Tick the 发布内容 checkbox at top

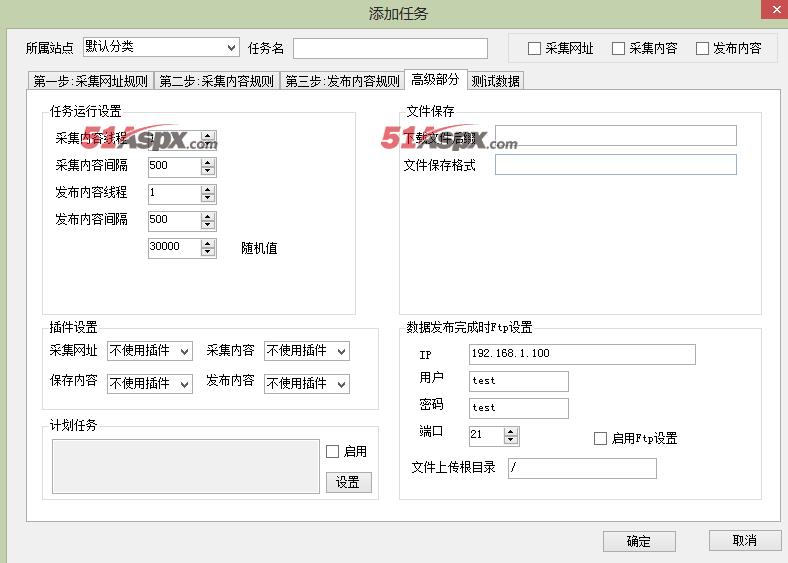click(703, 48)
